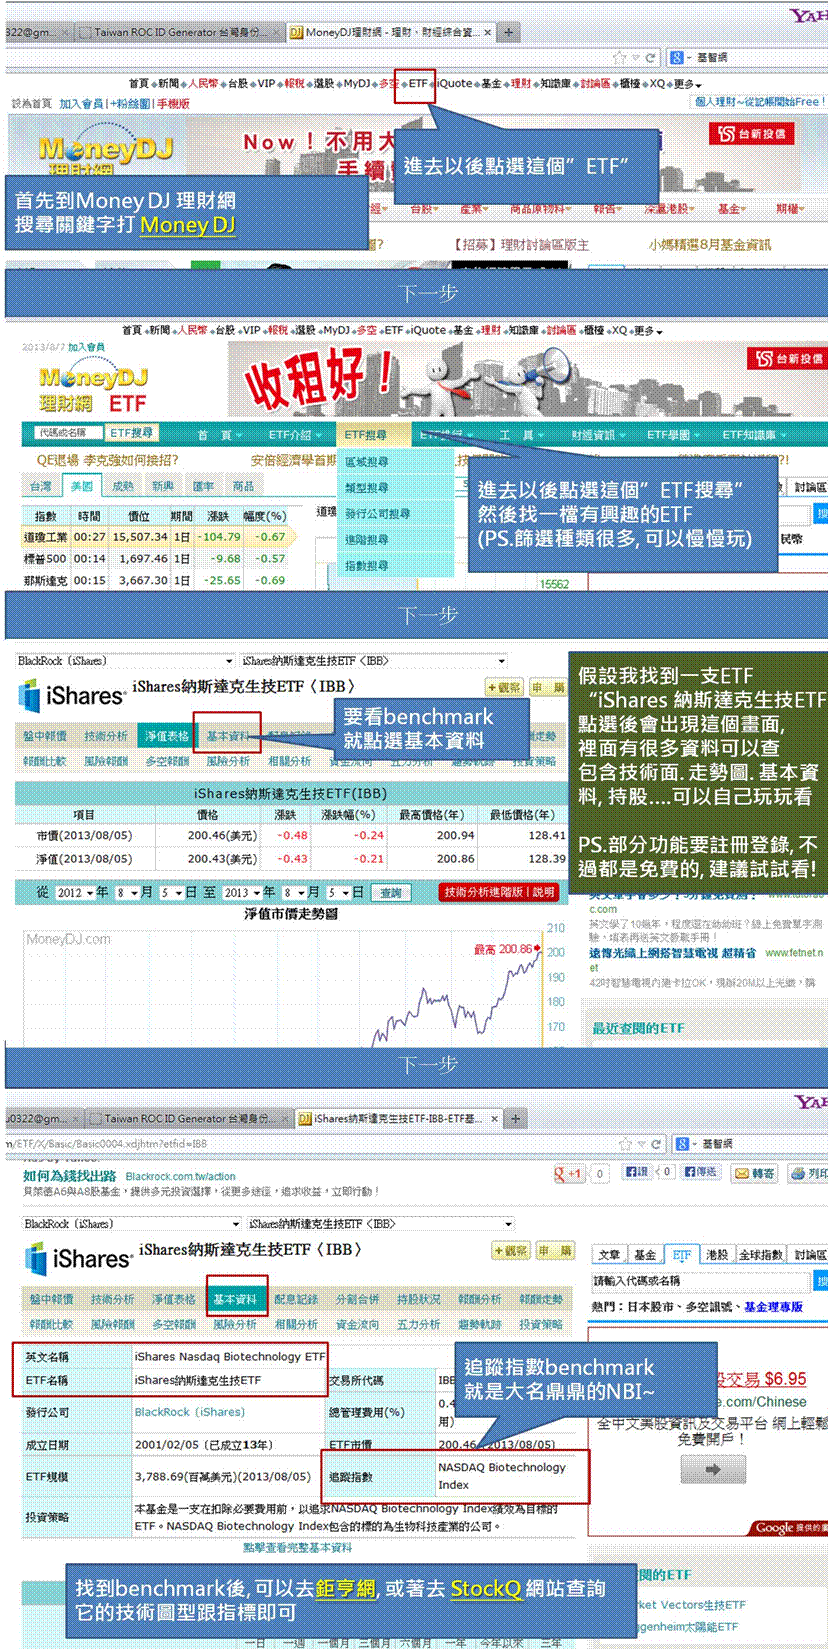Open the 個人理財~從記帳開始Free link
The width and height of the screenshot is (829, 1650).
760,102
